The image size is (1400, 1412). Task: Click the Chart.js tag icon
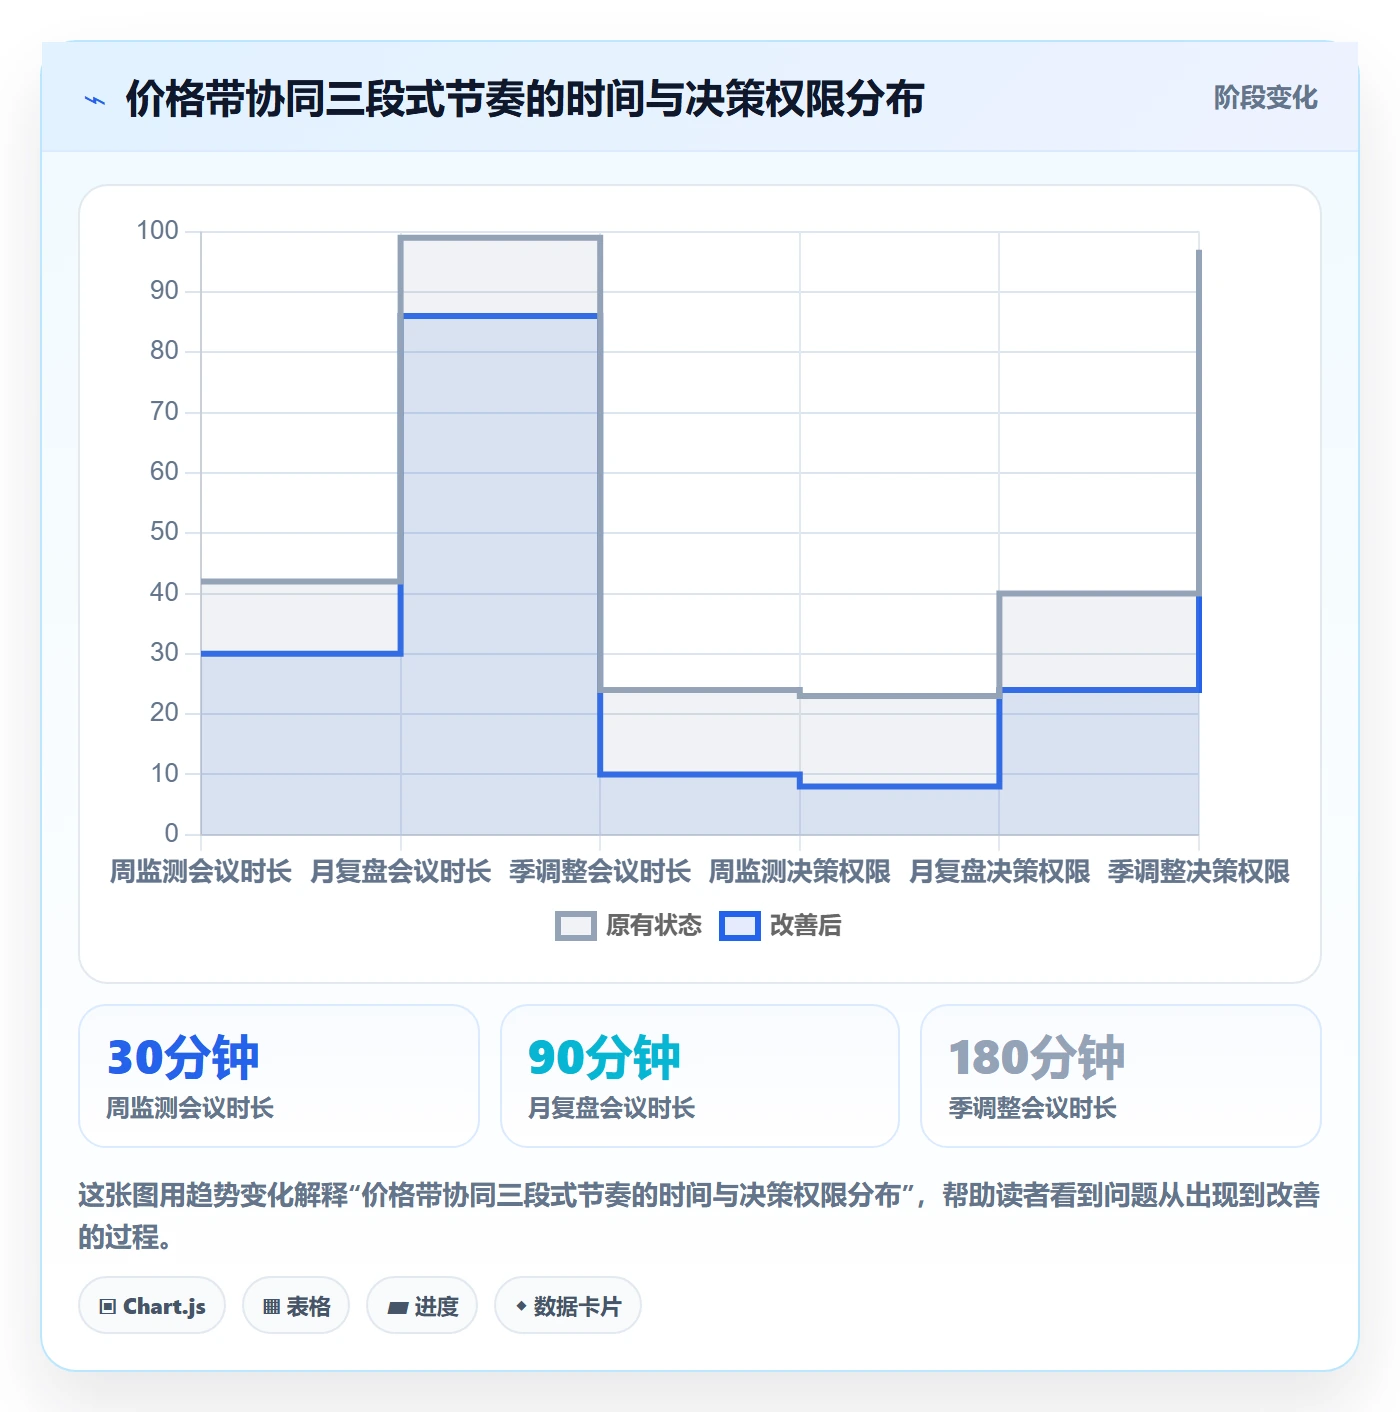[108, 1306]
